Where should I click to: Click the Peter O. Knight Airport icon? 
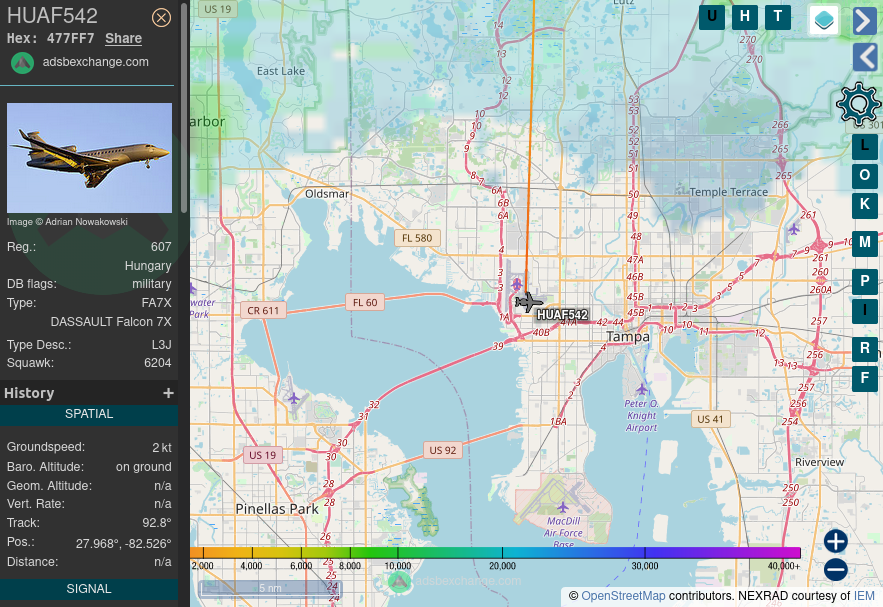(x=641, y=389)
